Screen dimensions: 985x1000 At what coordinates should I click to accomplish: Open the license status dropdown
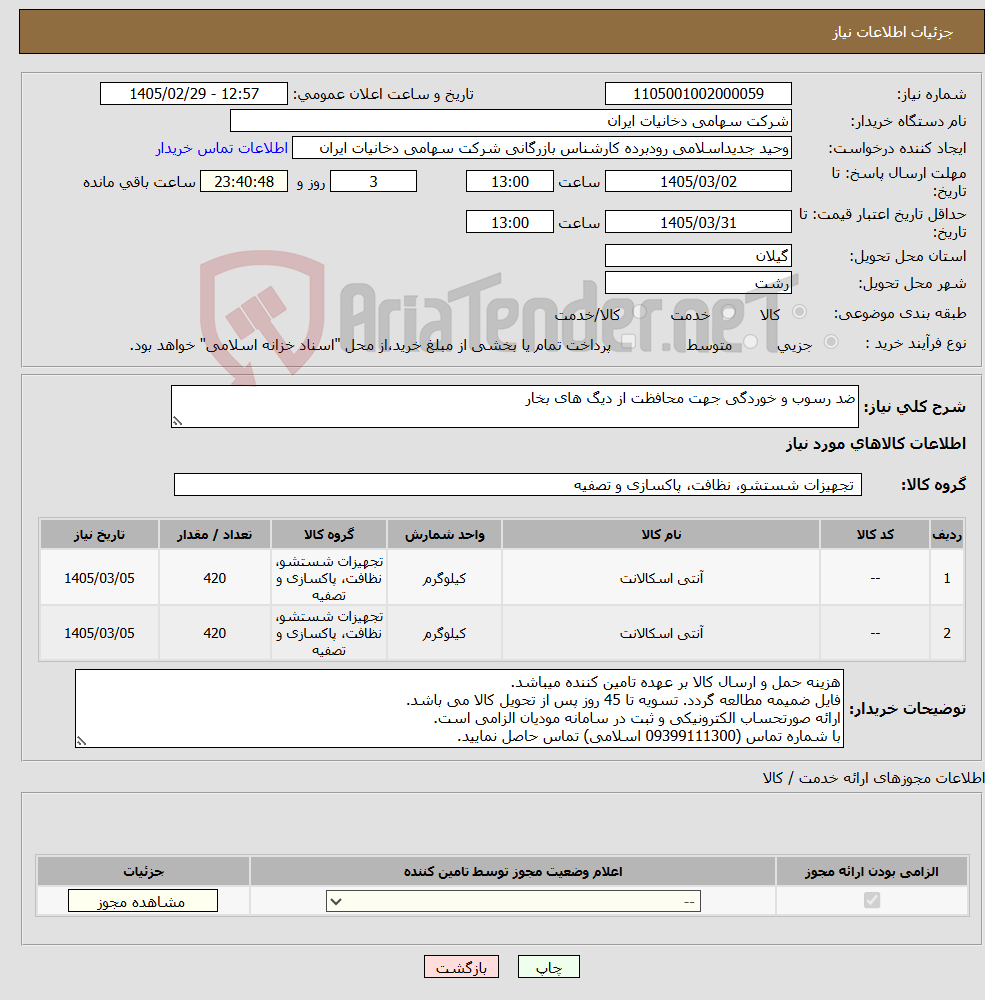pyautogui.click(x=514, y=901)
